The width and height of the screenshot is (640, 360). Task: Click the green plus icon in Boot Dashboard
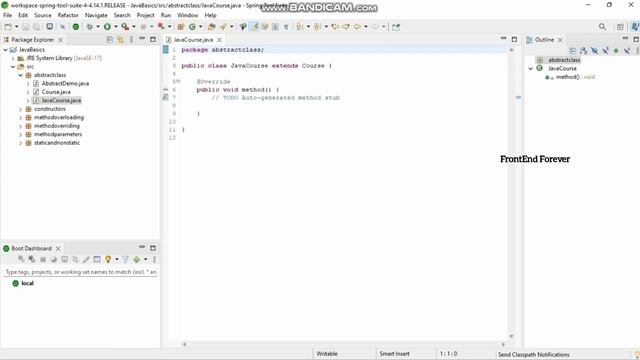136,260
